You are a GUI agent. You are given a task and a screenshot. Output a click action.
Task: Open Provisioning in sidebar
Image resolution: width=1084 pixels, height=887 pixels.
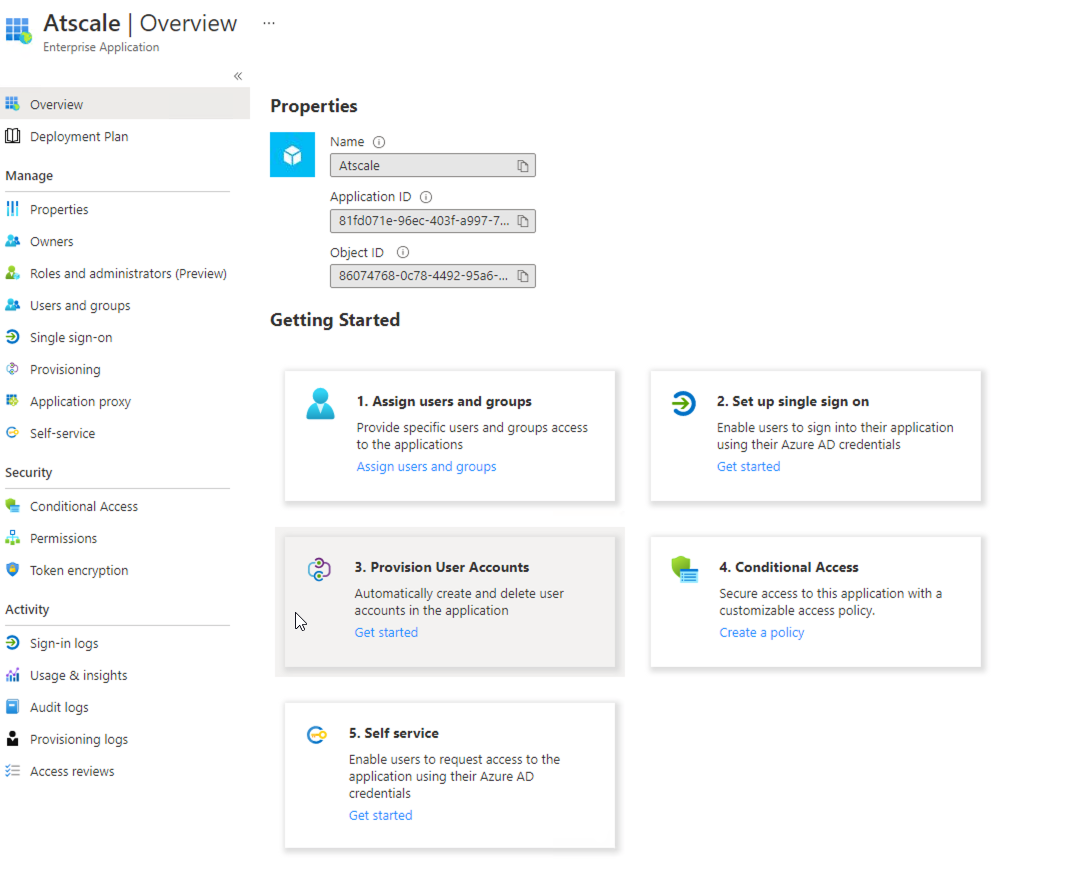pos(65,369)
